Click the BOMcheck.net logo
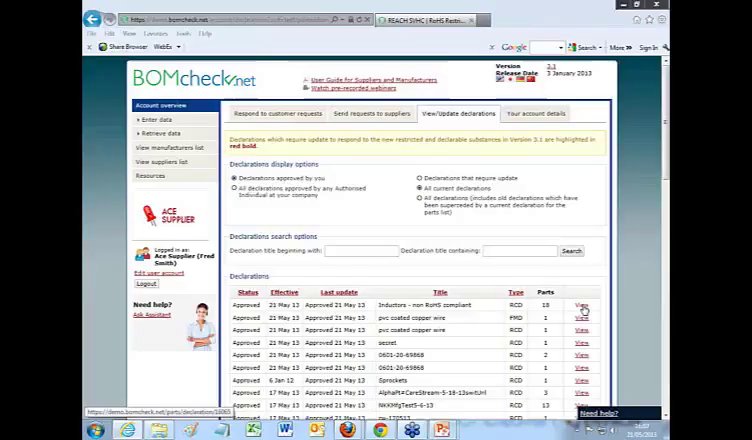 [194, 78]
